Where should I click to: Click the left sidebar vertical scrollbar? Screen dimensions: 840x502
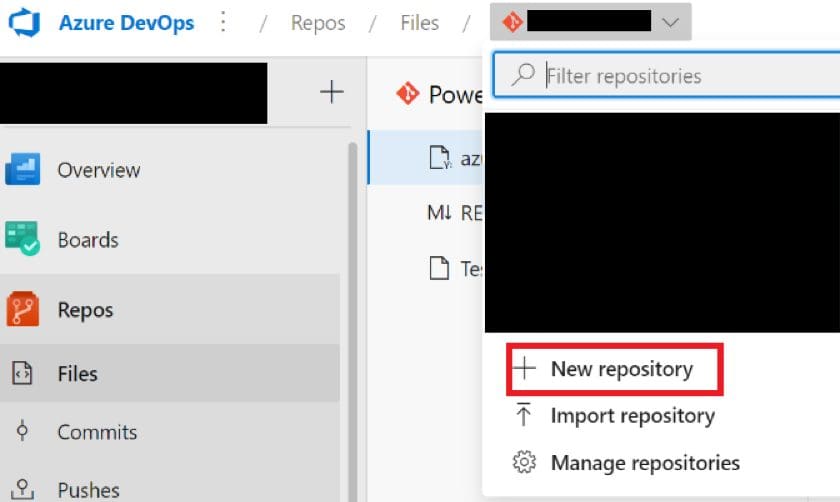(x=351, y=320)
